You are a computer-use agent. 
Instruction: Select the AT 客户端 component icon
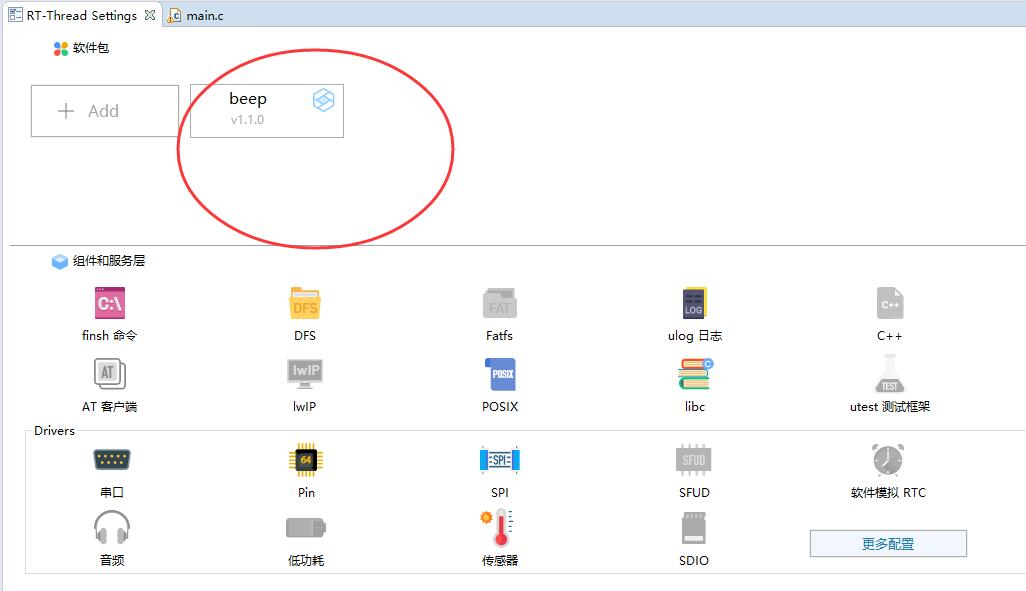click(x=110, y=374)
